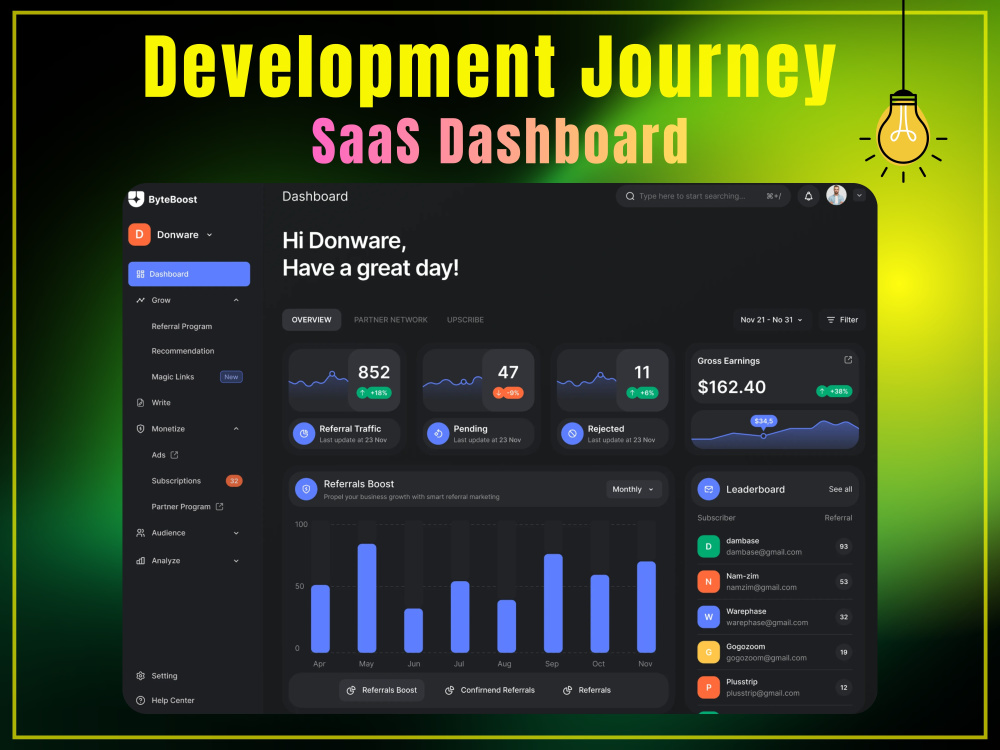Click the -9% pending badge
1000x750 pixels.
(x=508, y=393)
